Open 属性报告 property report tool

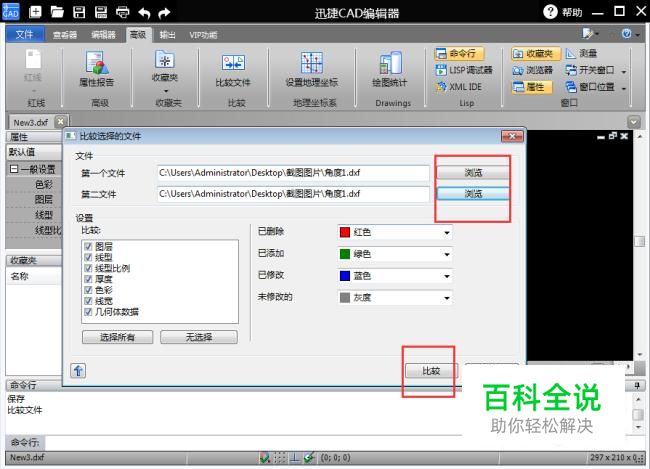pyautogui.click(x=97, y=68)
